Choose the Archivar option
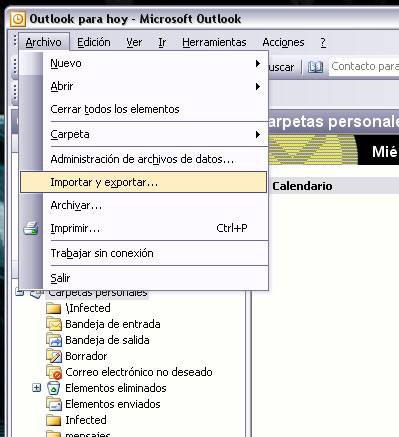This screenshot has width=399, height=437. 144,205
